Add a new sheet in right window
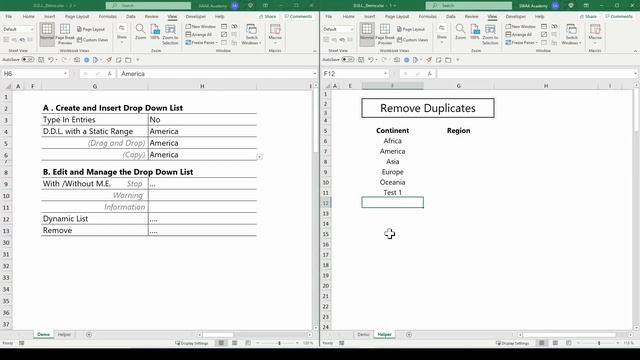640x360 pixels. [x=409, y=335]
